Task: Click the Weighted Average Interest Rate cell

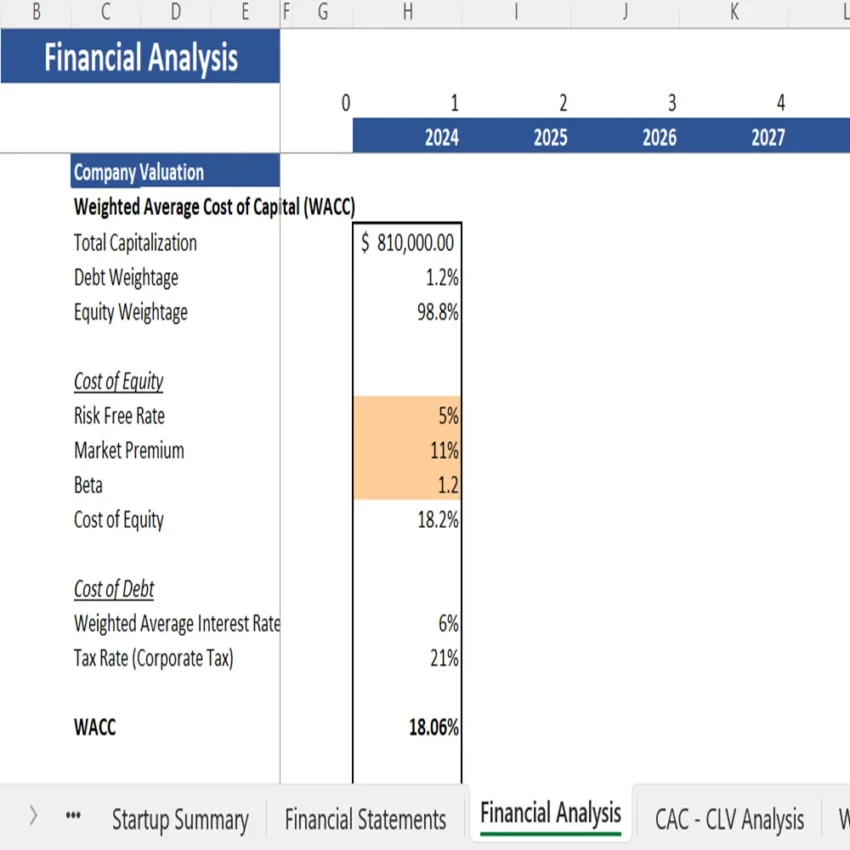Action: [x=407, y=623]
